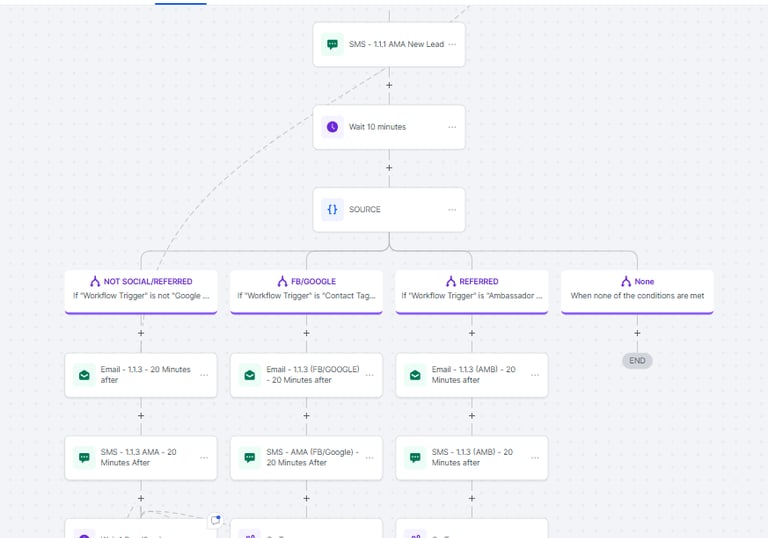
Task: Click the NOT SOCIAL/REFERRED branch icon
Action: pyautogui.click(x=95, y=281)
